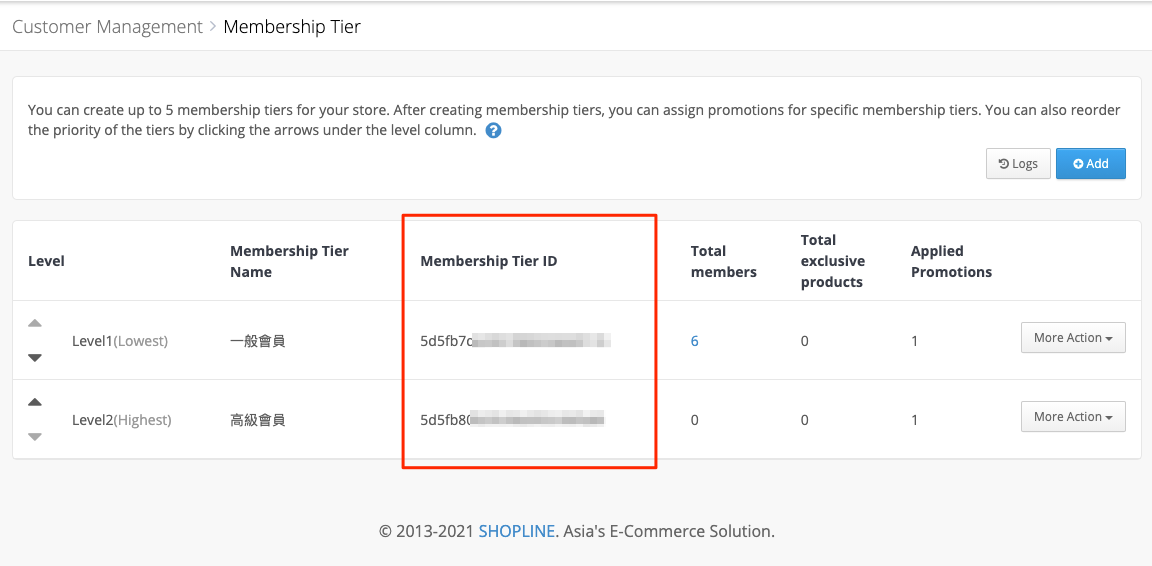Move Level1 tier up with arrow

point(35,323)
